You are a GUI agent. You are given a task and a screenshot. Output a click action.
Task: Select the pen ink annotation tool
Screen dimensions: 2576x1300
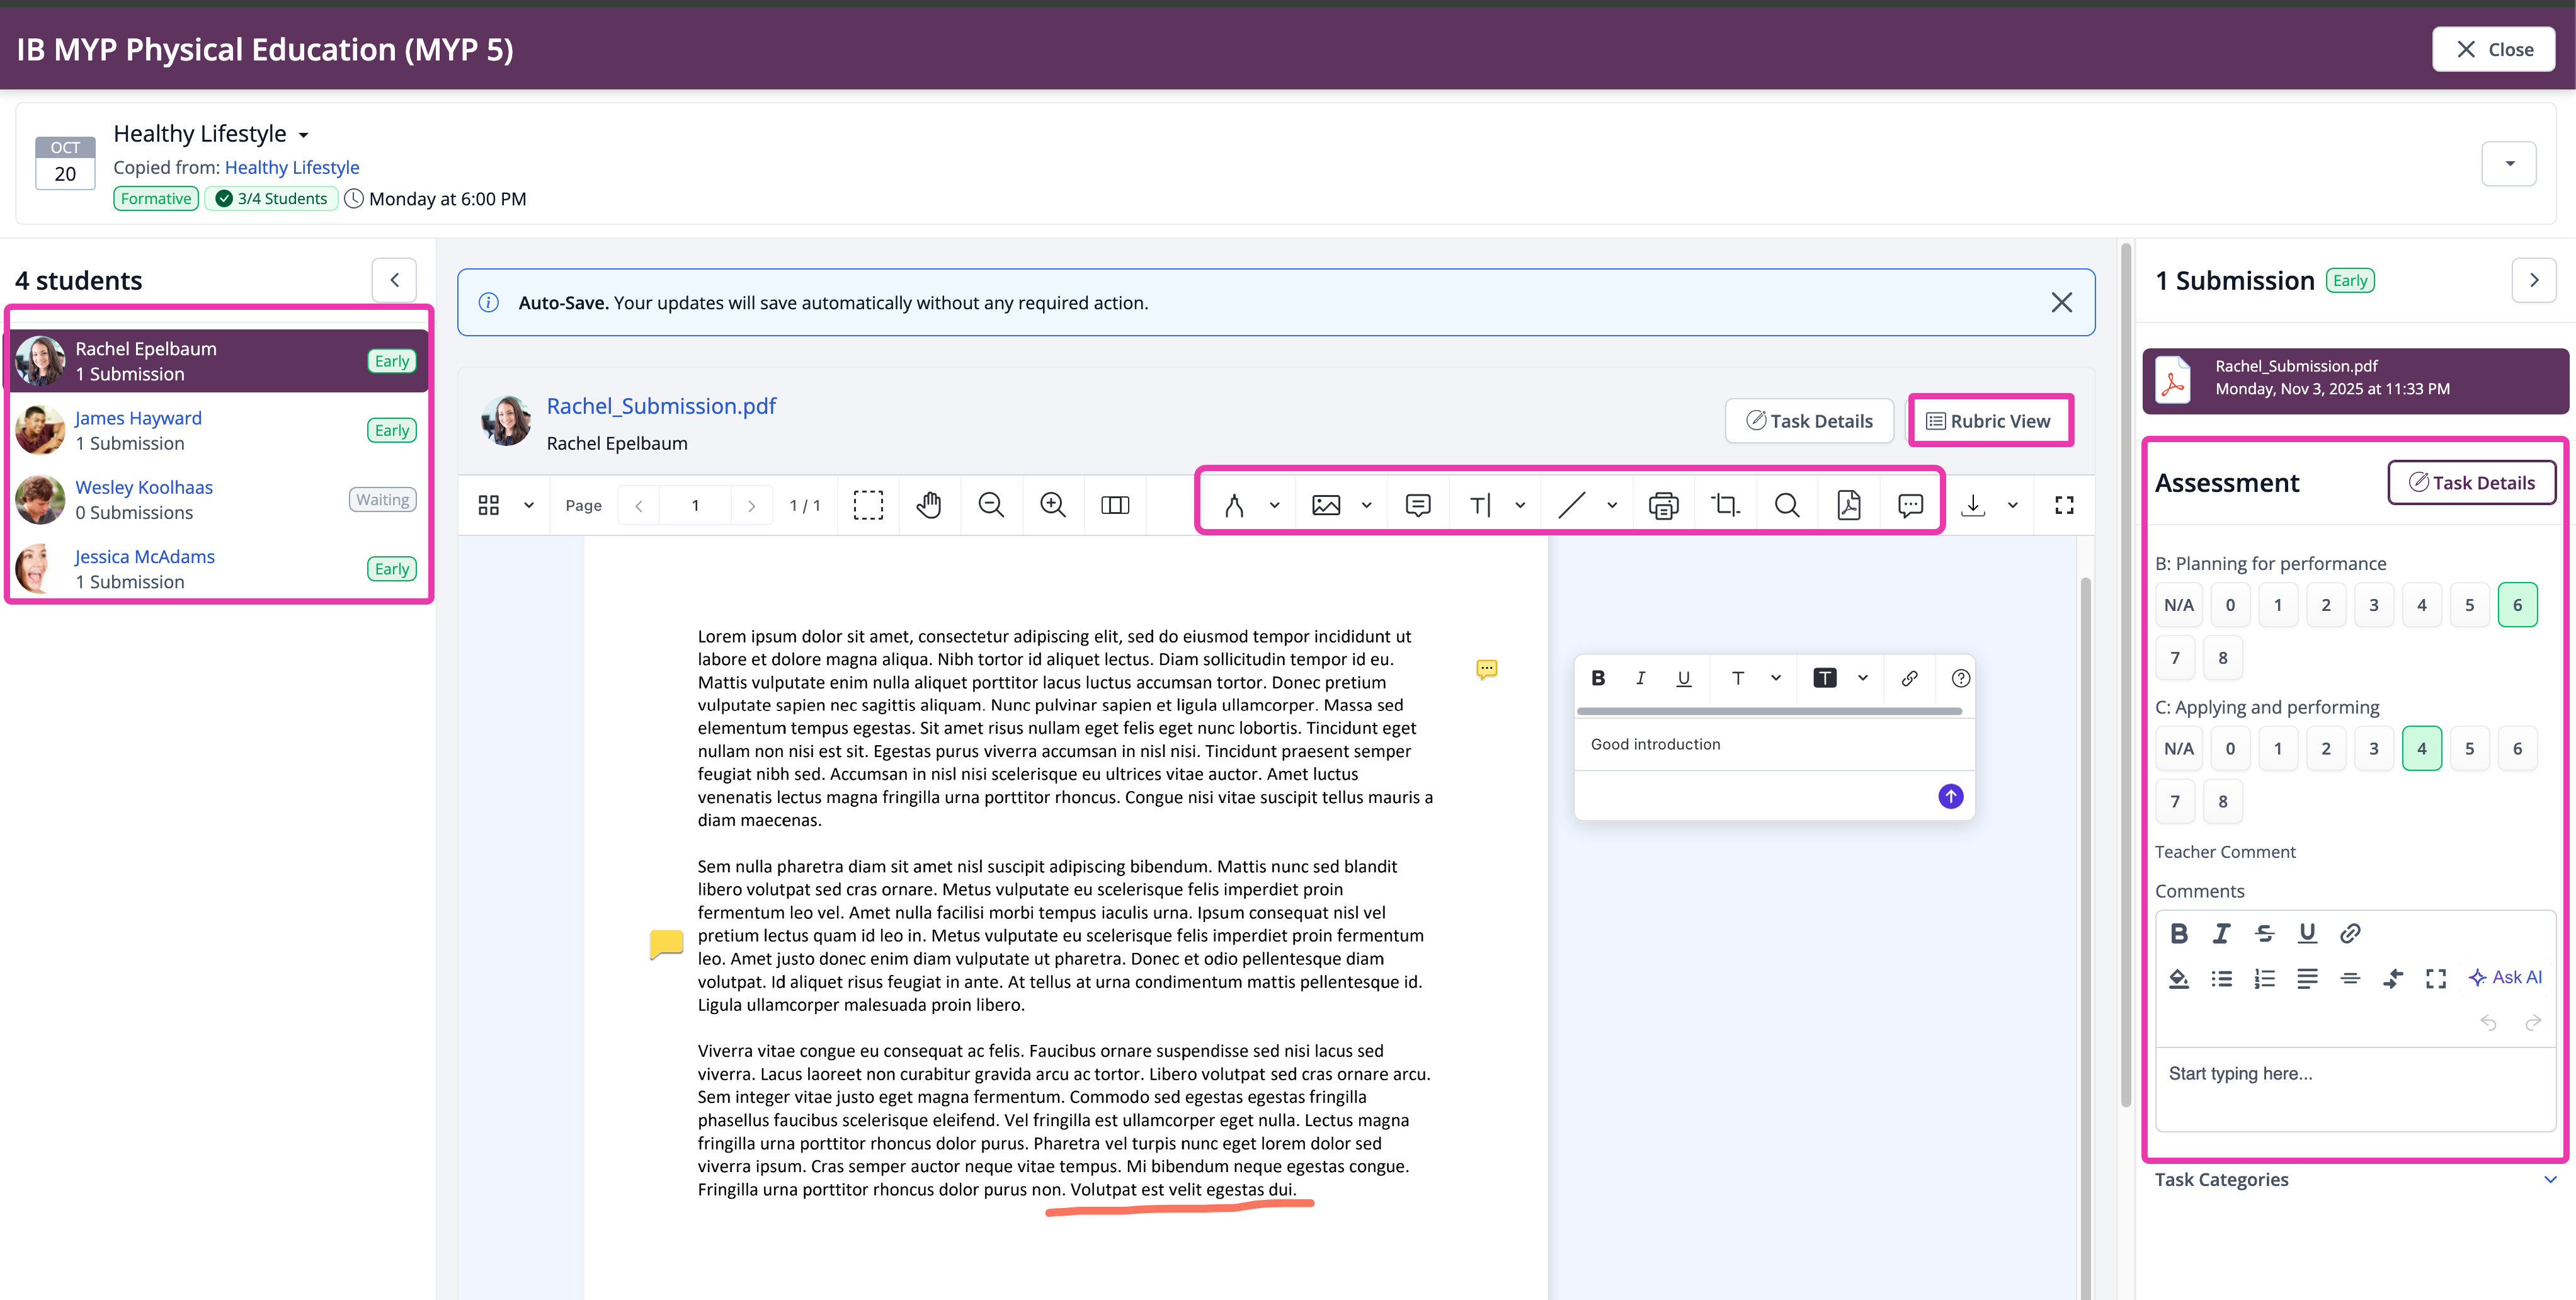click(1234, 505)
